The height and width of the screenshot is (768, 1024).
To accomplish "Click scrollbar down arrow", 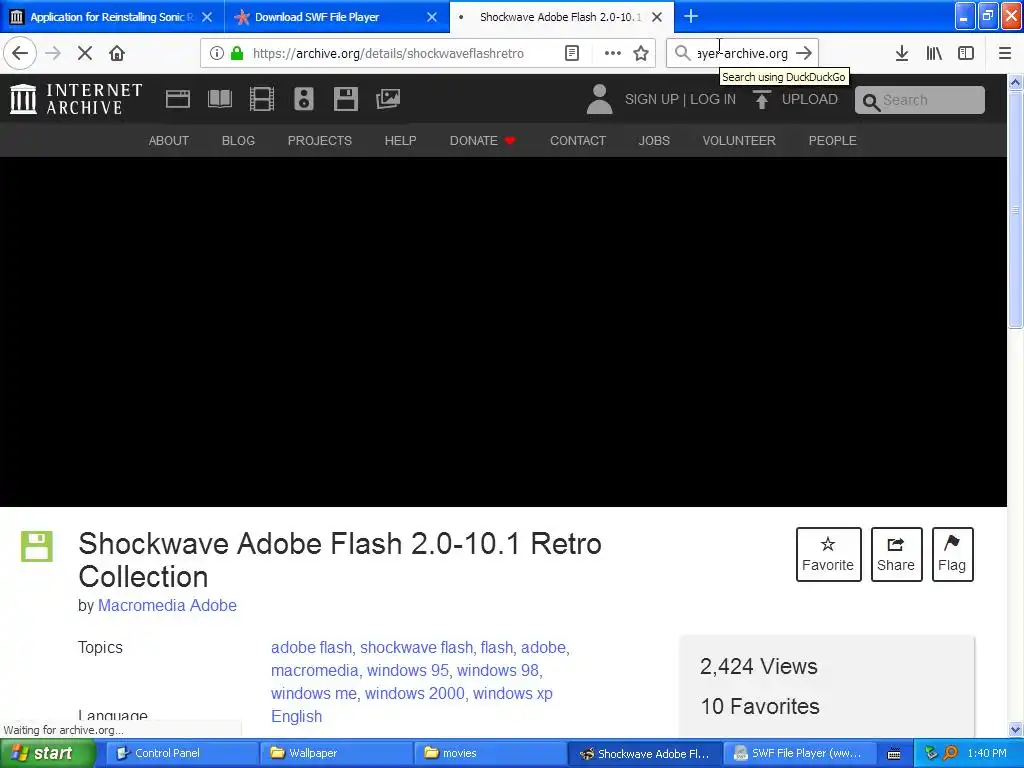I will [1016, 729].
